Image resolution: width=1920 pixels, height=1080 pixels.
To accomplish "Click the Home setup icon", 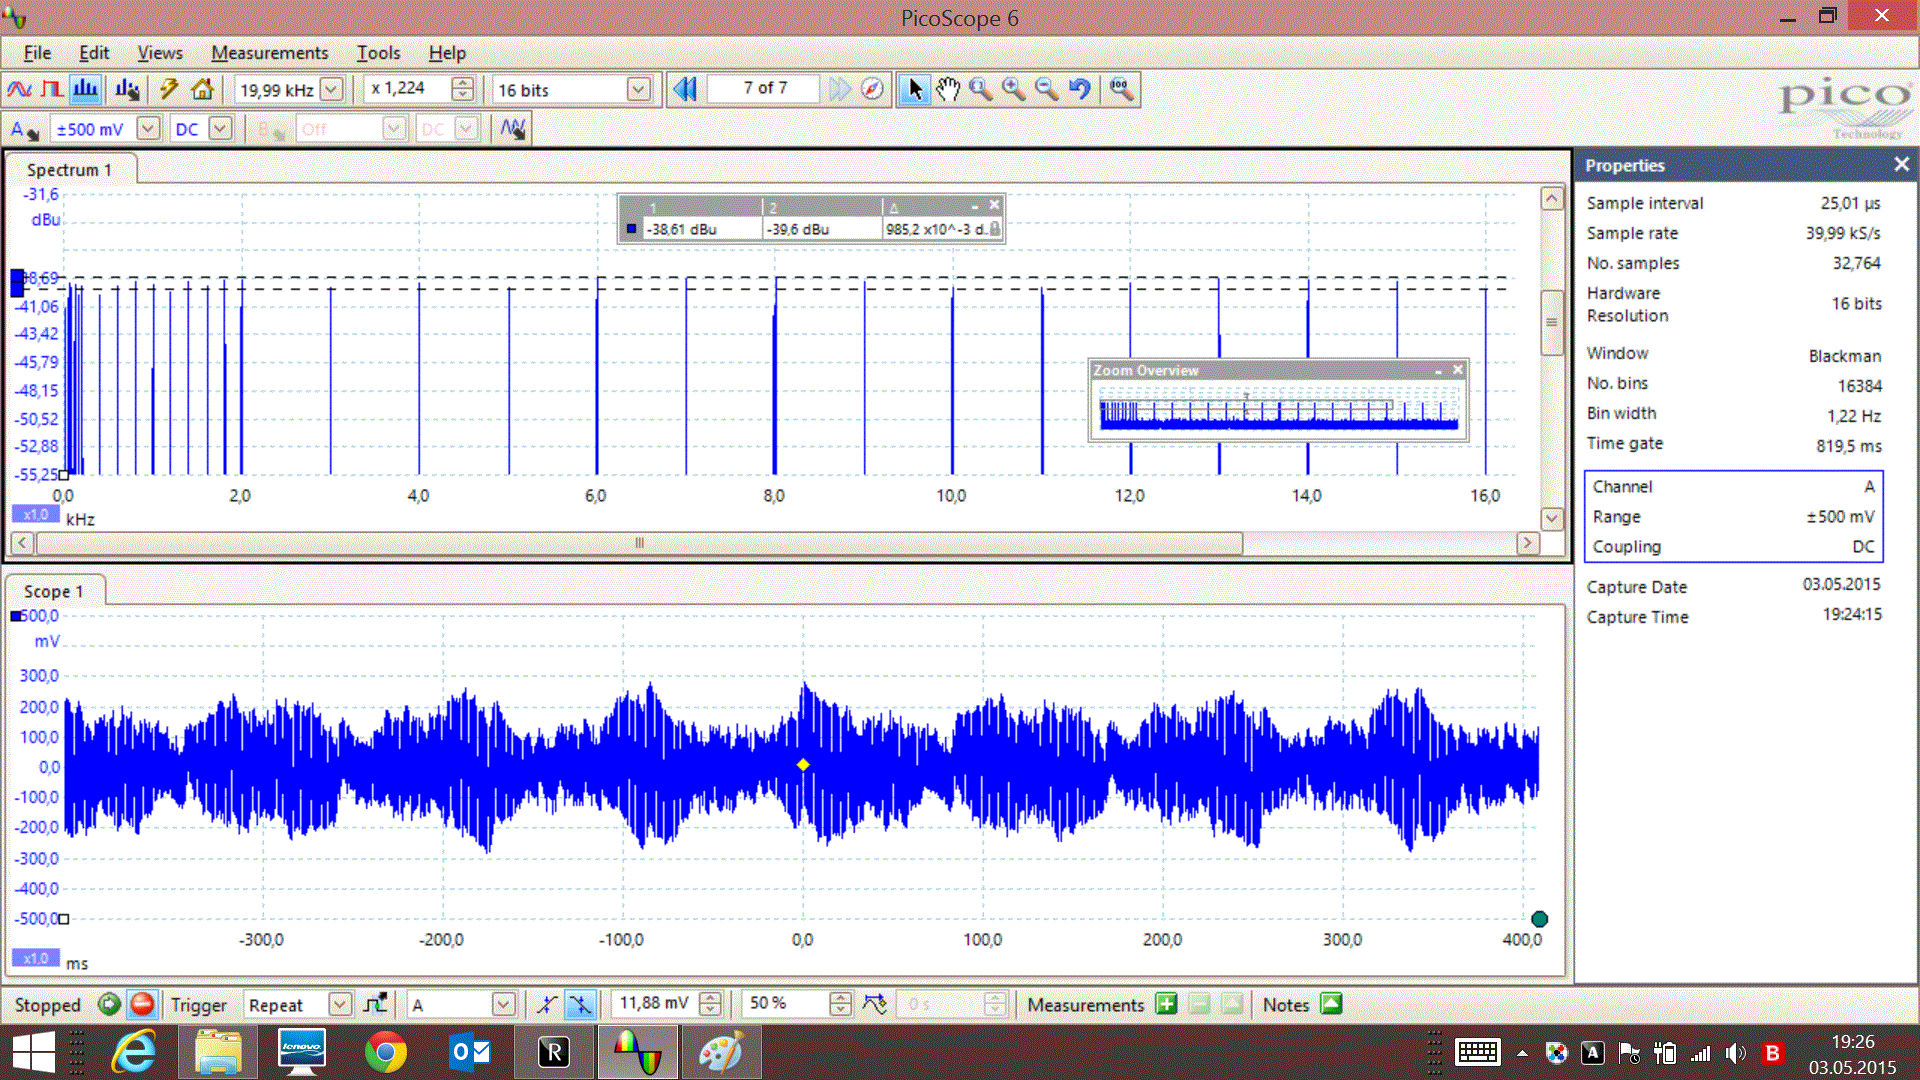I will click(x=203, y=89).
